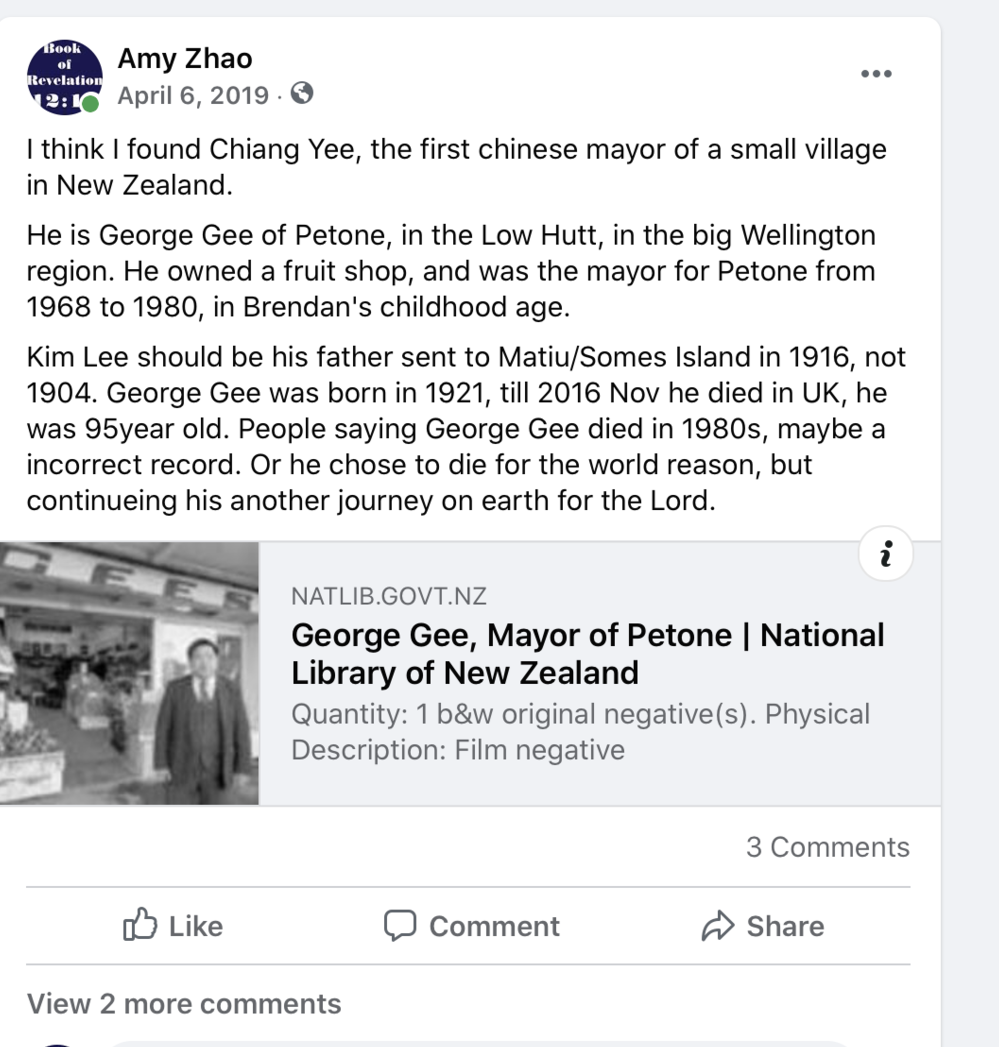This screenshot has width=999, height=1047.
Task: Expand View 2 more comments
Action: pos(184,1004)
